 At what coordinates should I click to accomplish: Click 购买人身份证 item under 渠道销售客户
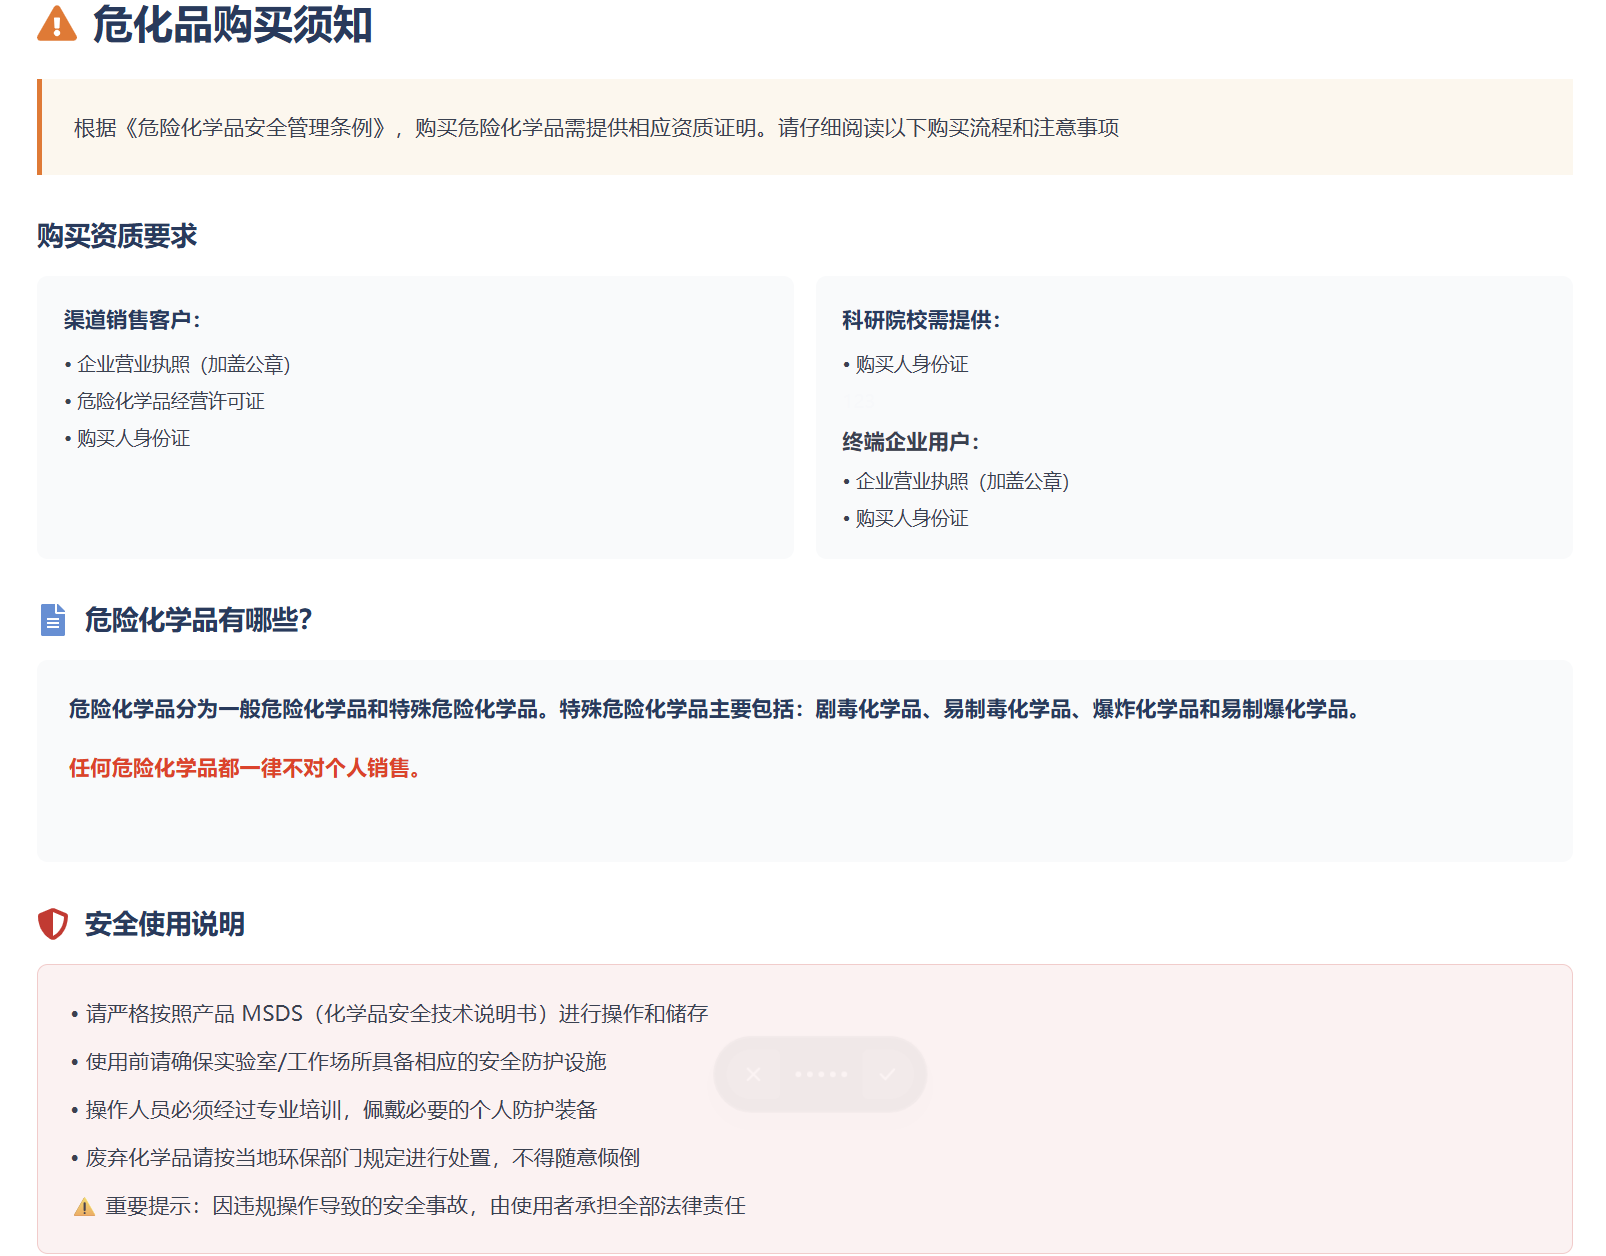pyautogui.click(x=127, y=438)
